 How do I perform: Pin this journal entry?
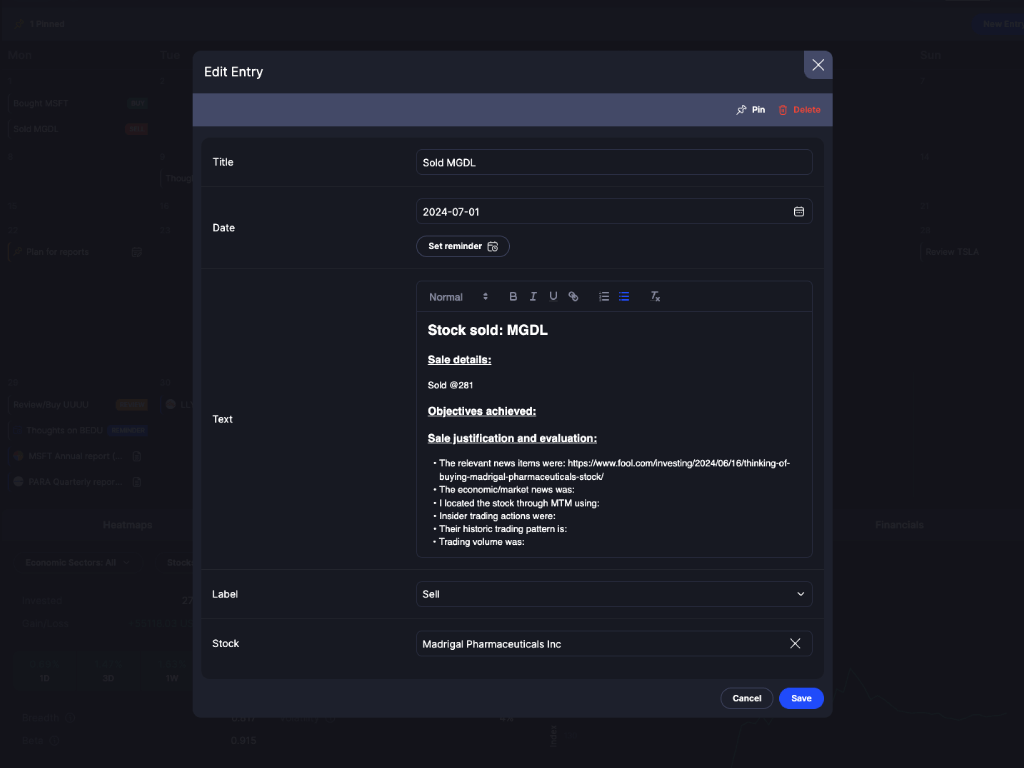click(750, 110)
